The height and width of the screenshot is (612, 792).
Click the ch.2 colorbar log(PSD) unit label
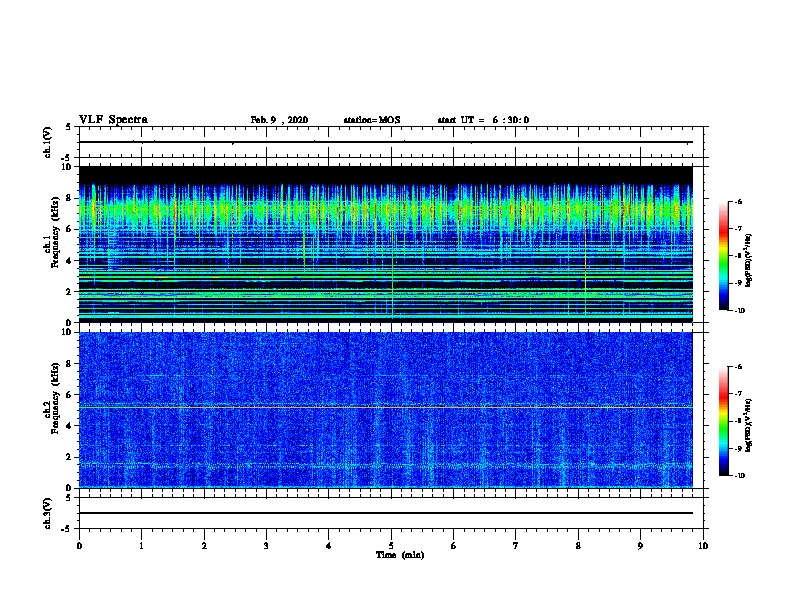tap(749, 426)
